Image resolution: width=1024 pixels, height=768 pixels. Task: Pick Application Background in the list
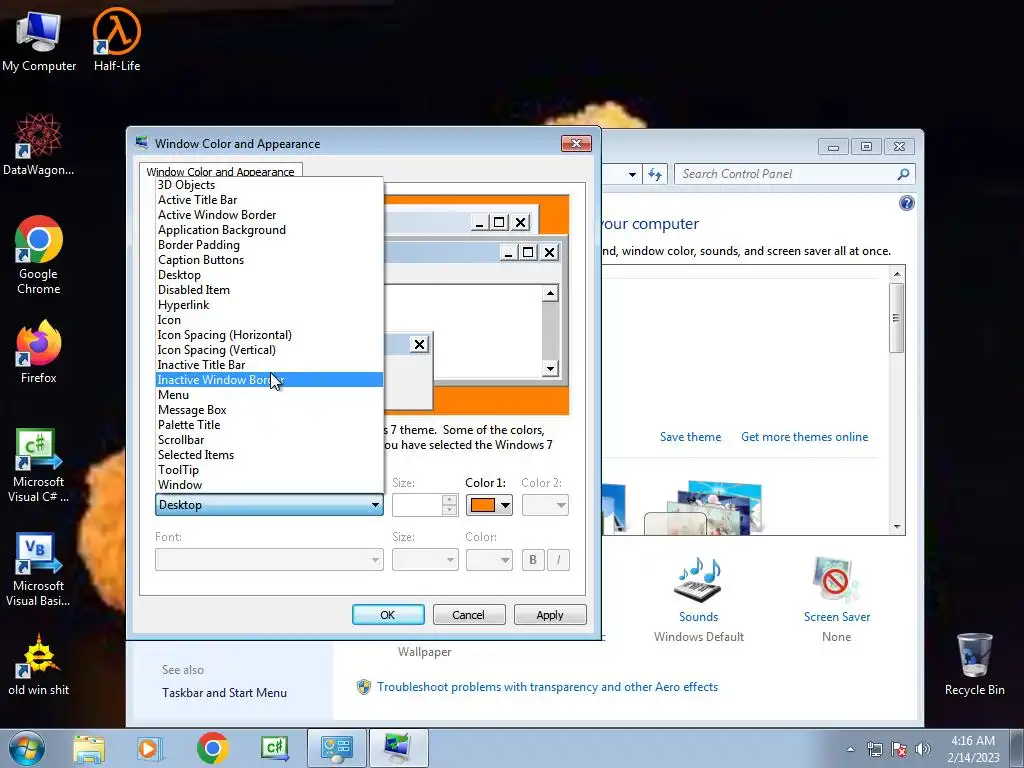click(269, 230)
